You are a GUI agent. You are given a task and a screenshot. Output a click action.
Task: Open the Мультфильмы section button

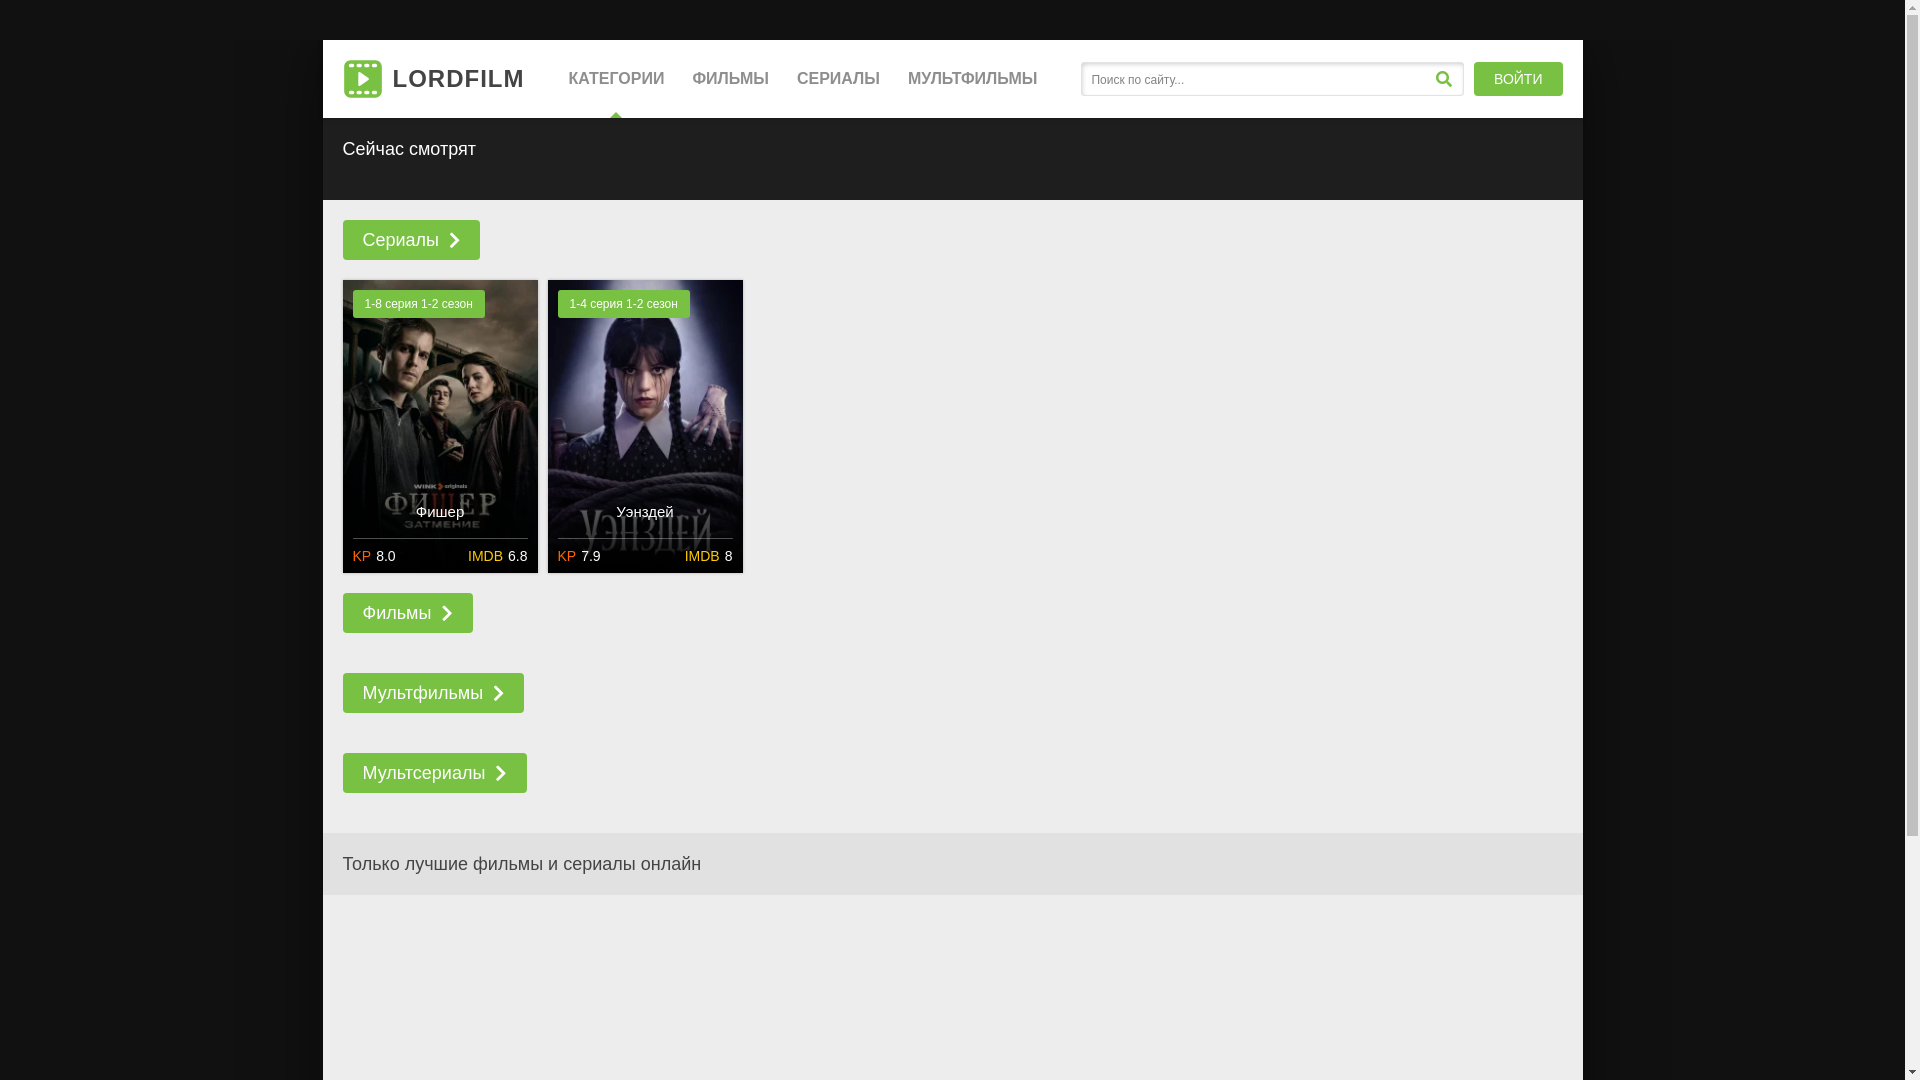(433, 693)
